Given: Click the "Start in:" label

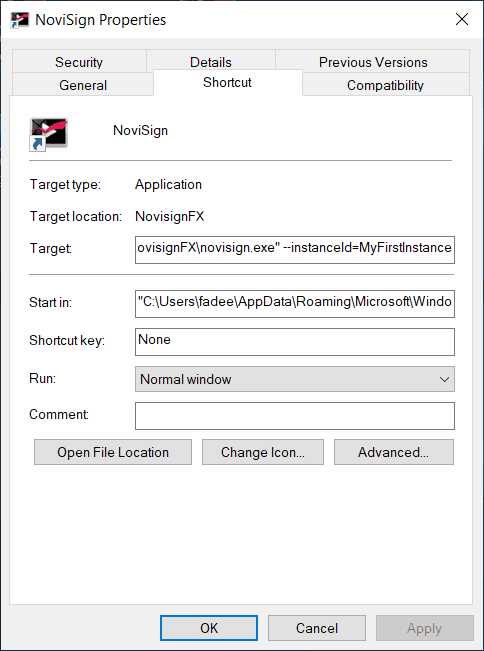Looking at the screenshot, I should pyautogui.click(x=50, y=302).
